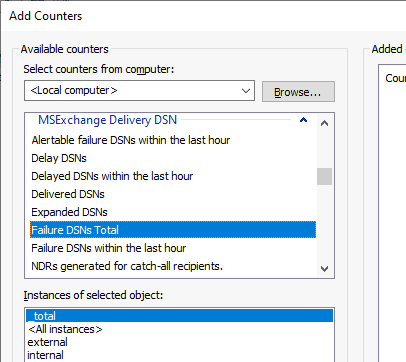Click the counter list scroll down arrow
Viewport: 406px width, 362px height.
(324, 269)
